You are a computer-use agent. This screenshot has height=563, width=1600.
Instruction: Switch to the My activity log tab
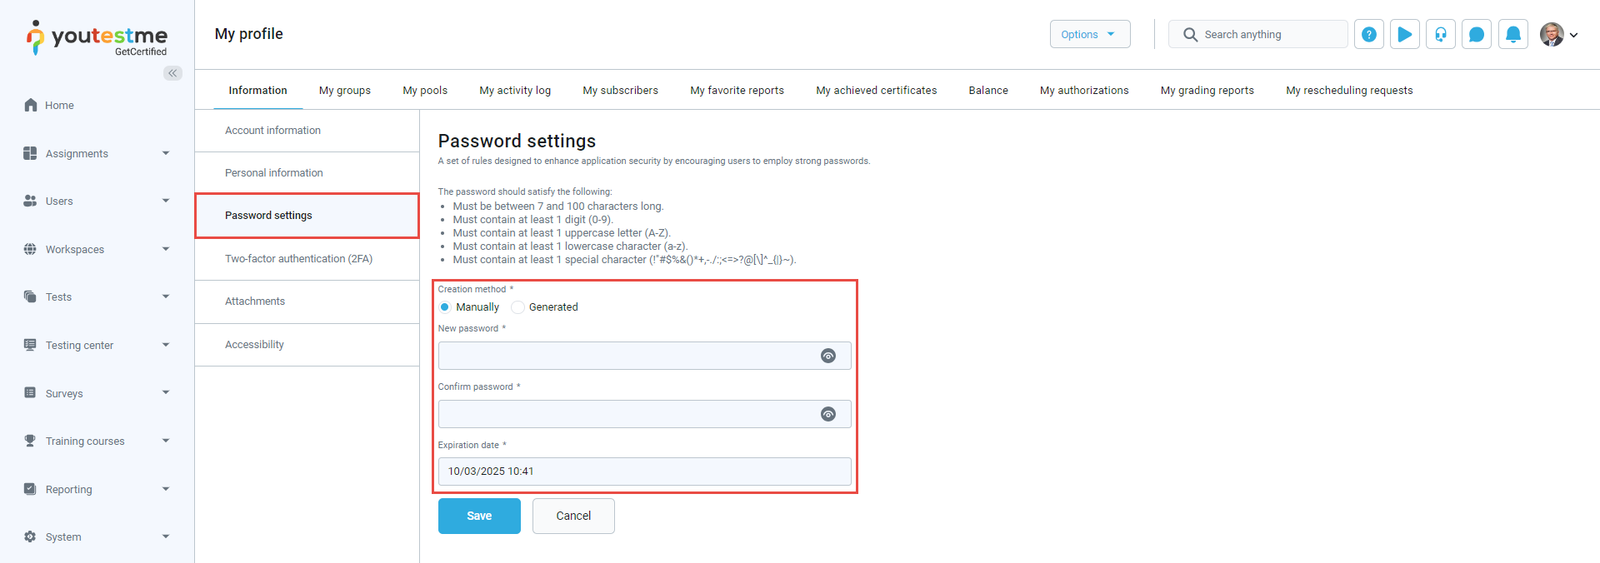[x=514, y=90]
